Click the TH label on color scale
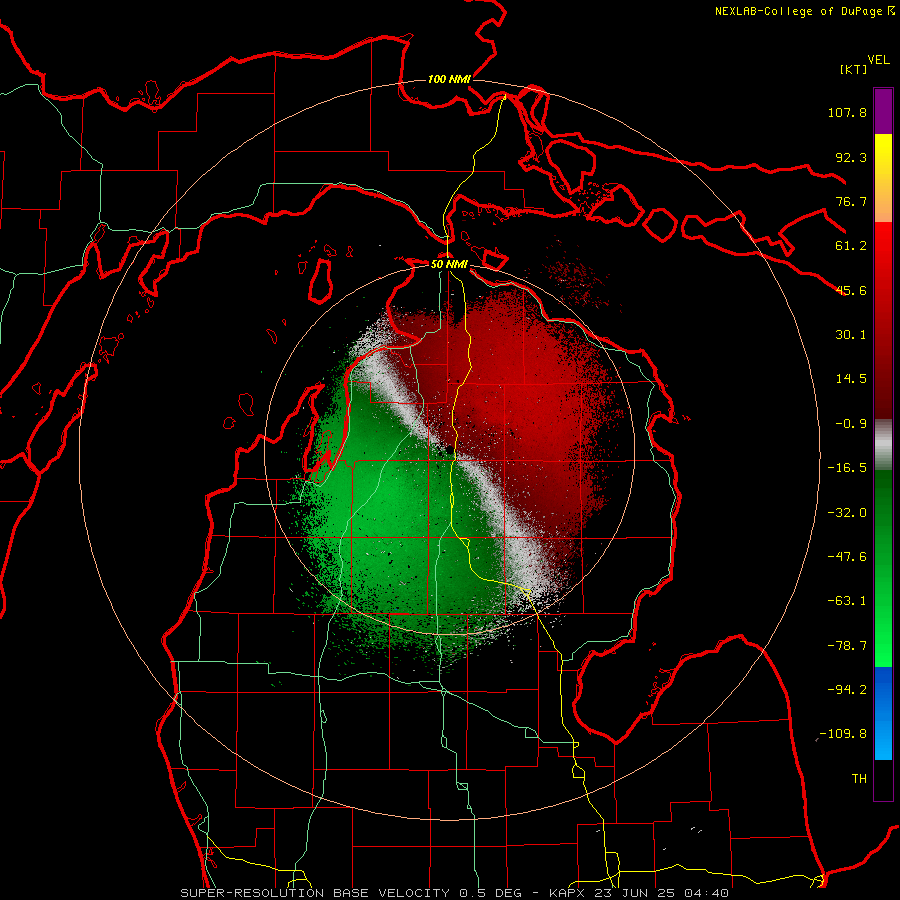Viewport: 900px width, 900px height. tap(859, 779)
